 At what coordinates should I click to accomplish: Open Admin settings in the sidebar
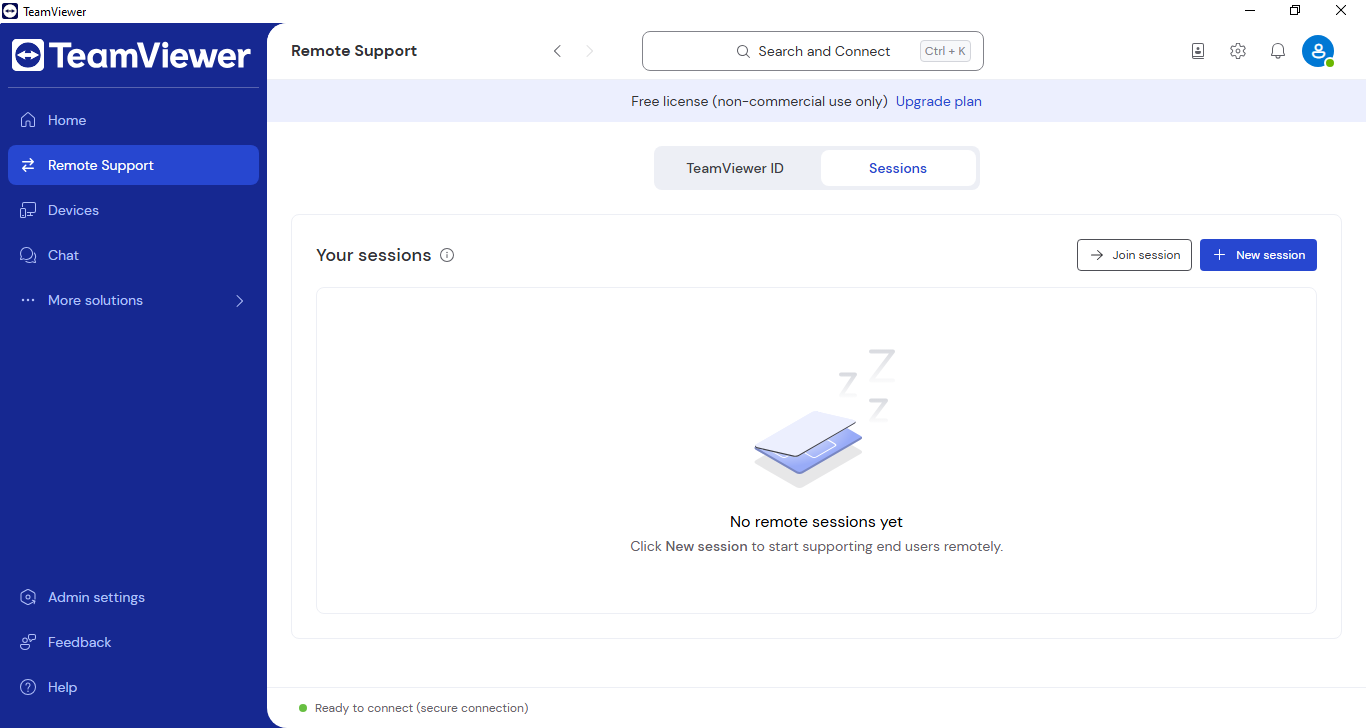pos(96,597)
